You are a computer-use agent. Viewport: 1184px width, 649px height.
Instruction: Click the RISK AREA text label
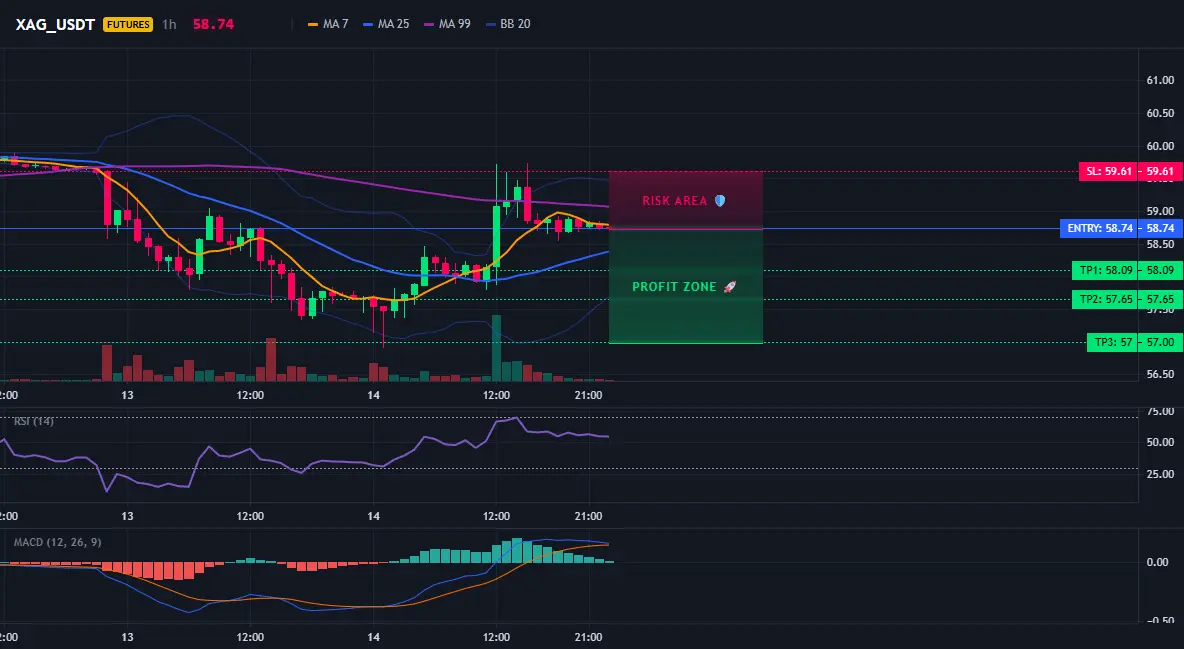(674, 201)
